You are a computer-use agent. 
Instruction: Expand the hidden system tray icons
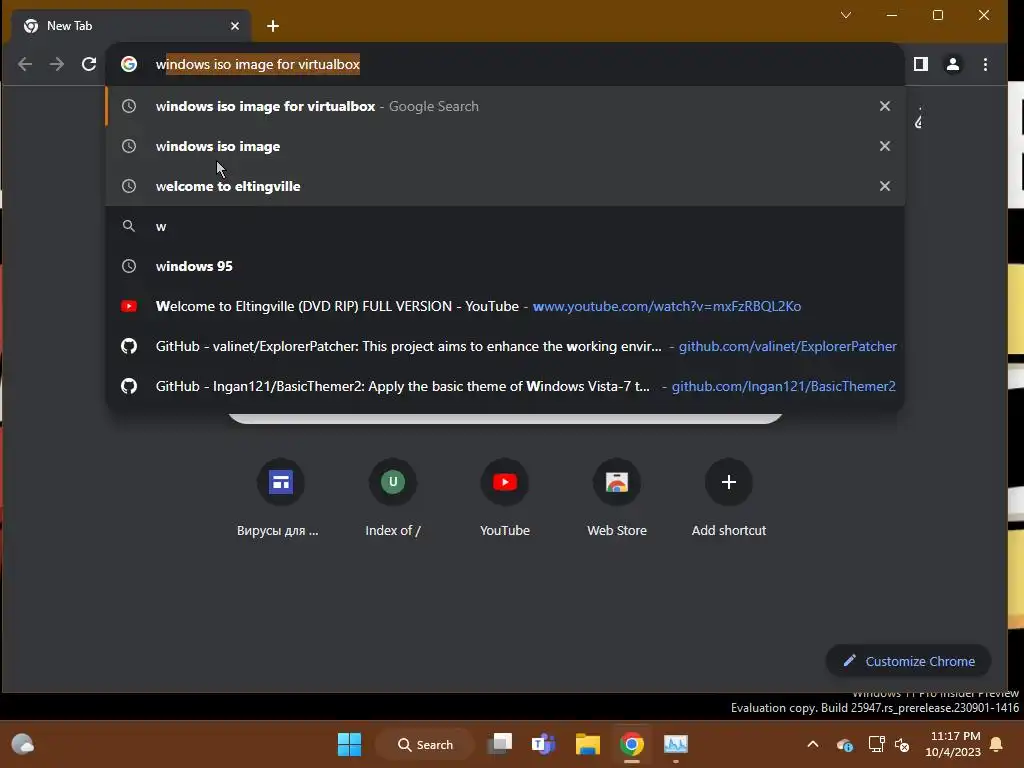pyautogui.click(x=812, y=744)
